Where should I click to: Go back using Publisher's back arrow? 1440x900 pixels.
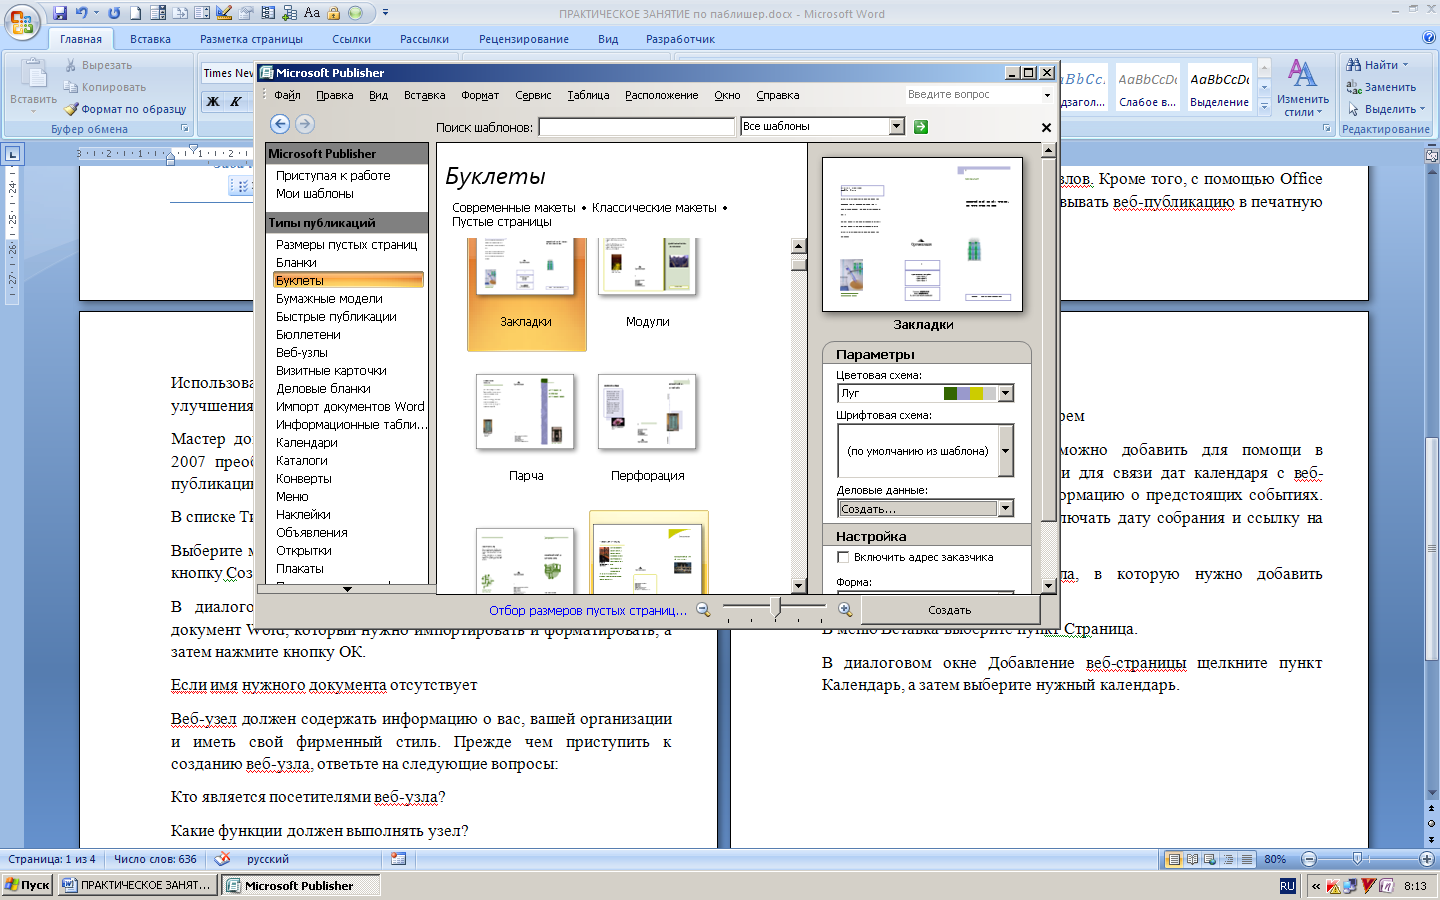coord(280,124)
